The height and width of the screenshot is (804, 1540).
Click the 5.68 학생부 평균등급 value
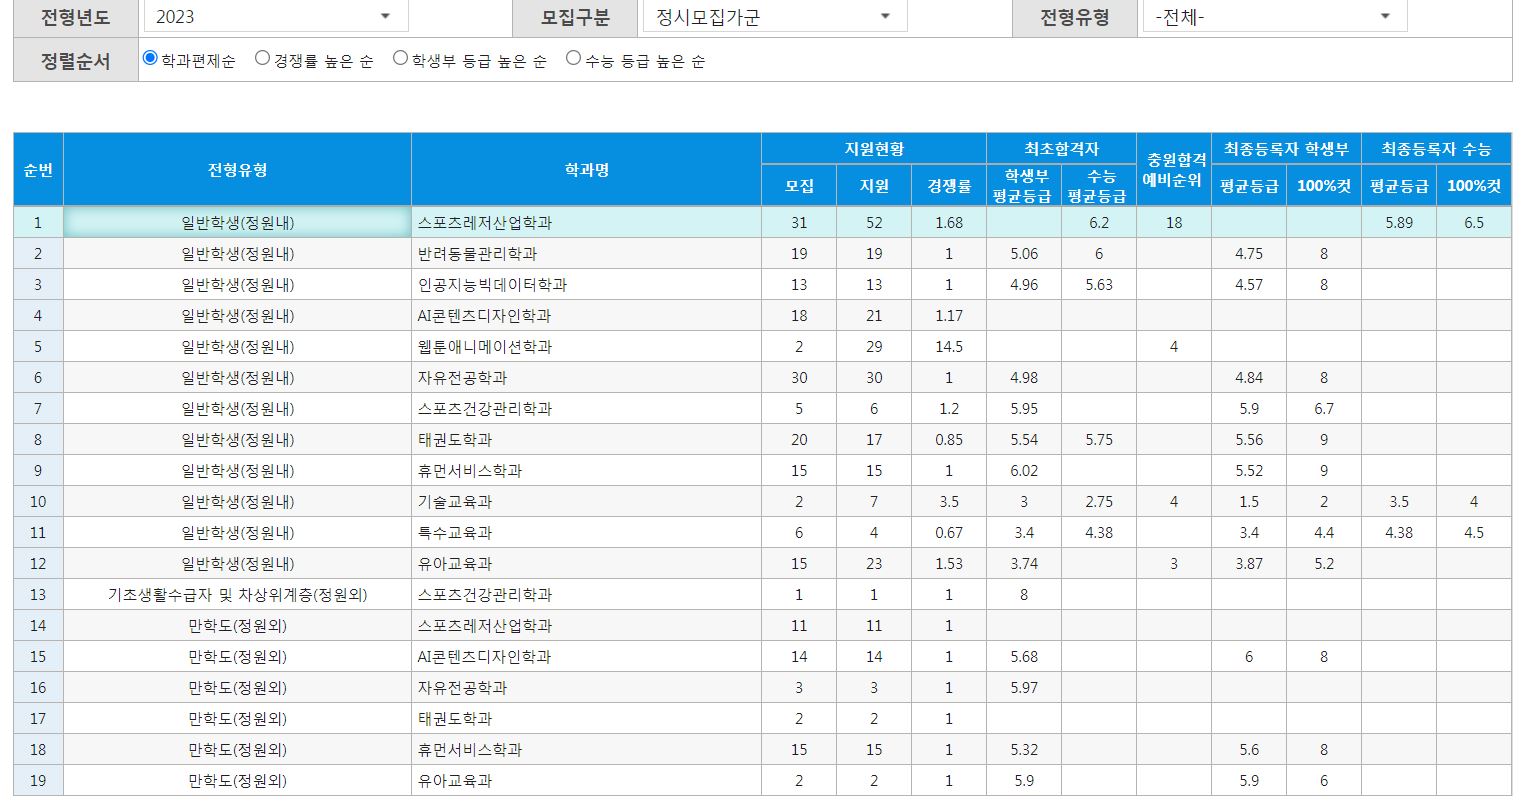[1024, 656]
